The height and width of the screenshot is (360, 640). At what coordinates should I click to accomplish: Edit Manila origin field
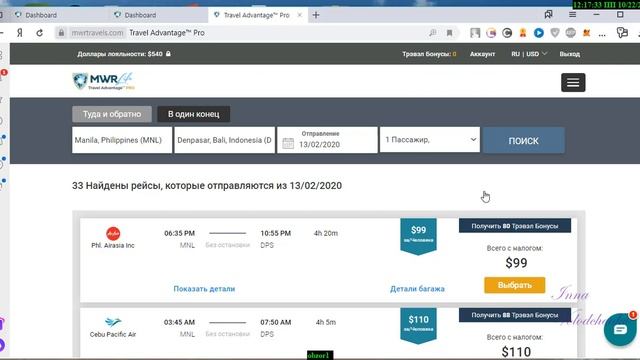tap(122, 140)
